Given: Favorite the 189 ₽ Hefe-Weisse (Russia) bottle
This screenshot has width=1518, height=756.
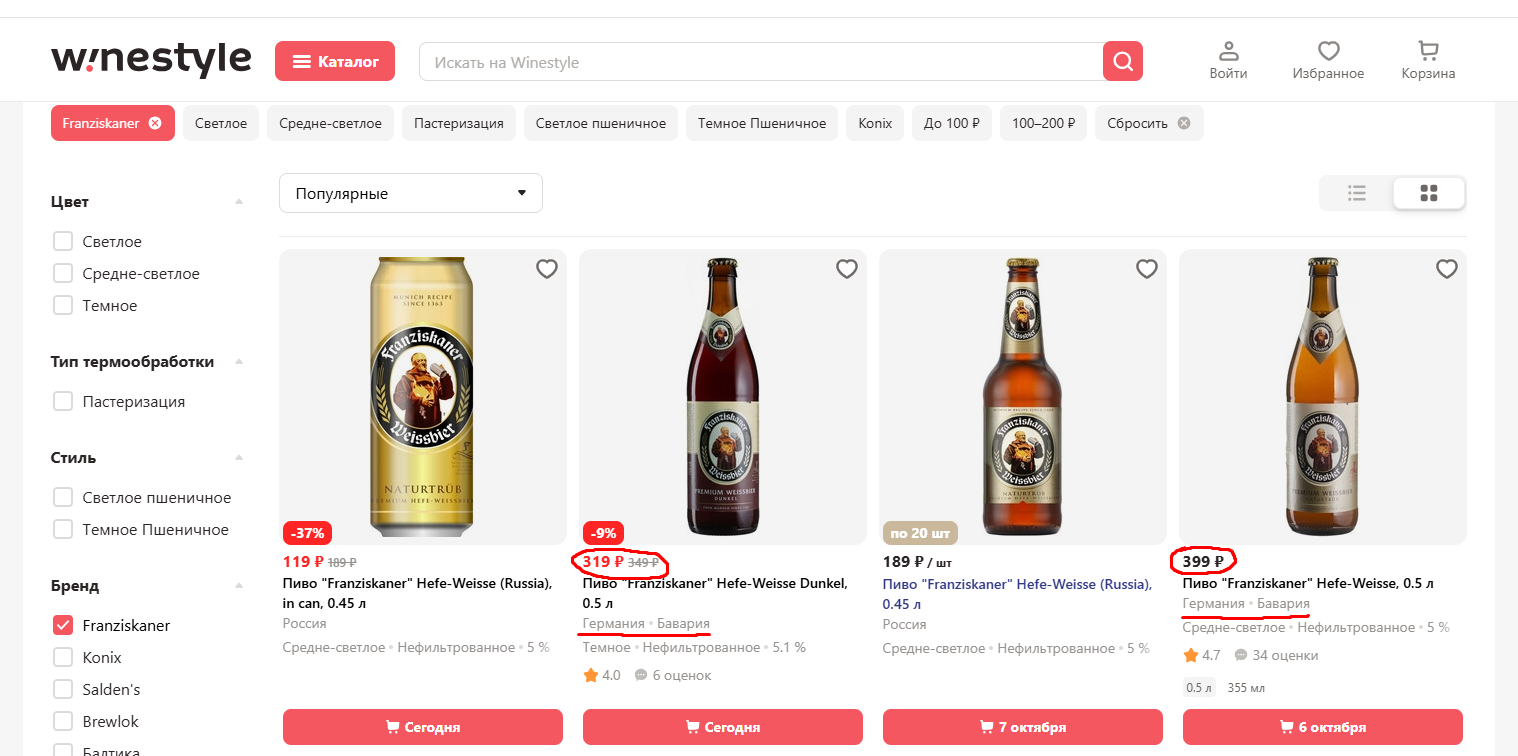Looking at the screenshot, I should 1146,269.
